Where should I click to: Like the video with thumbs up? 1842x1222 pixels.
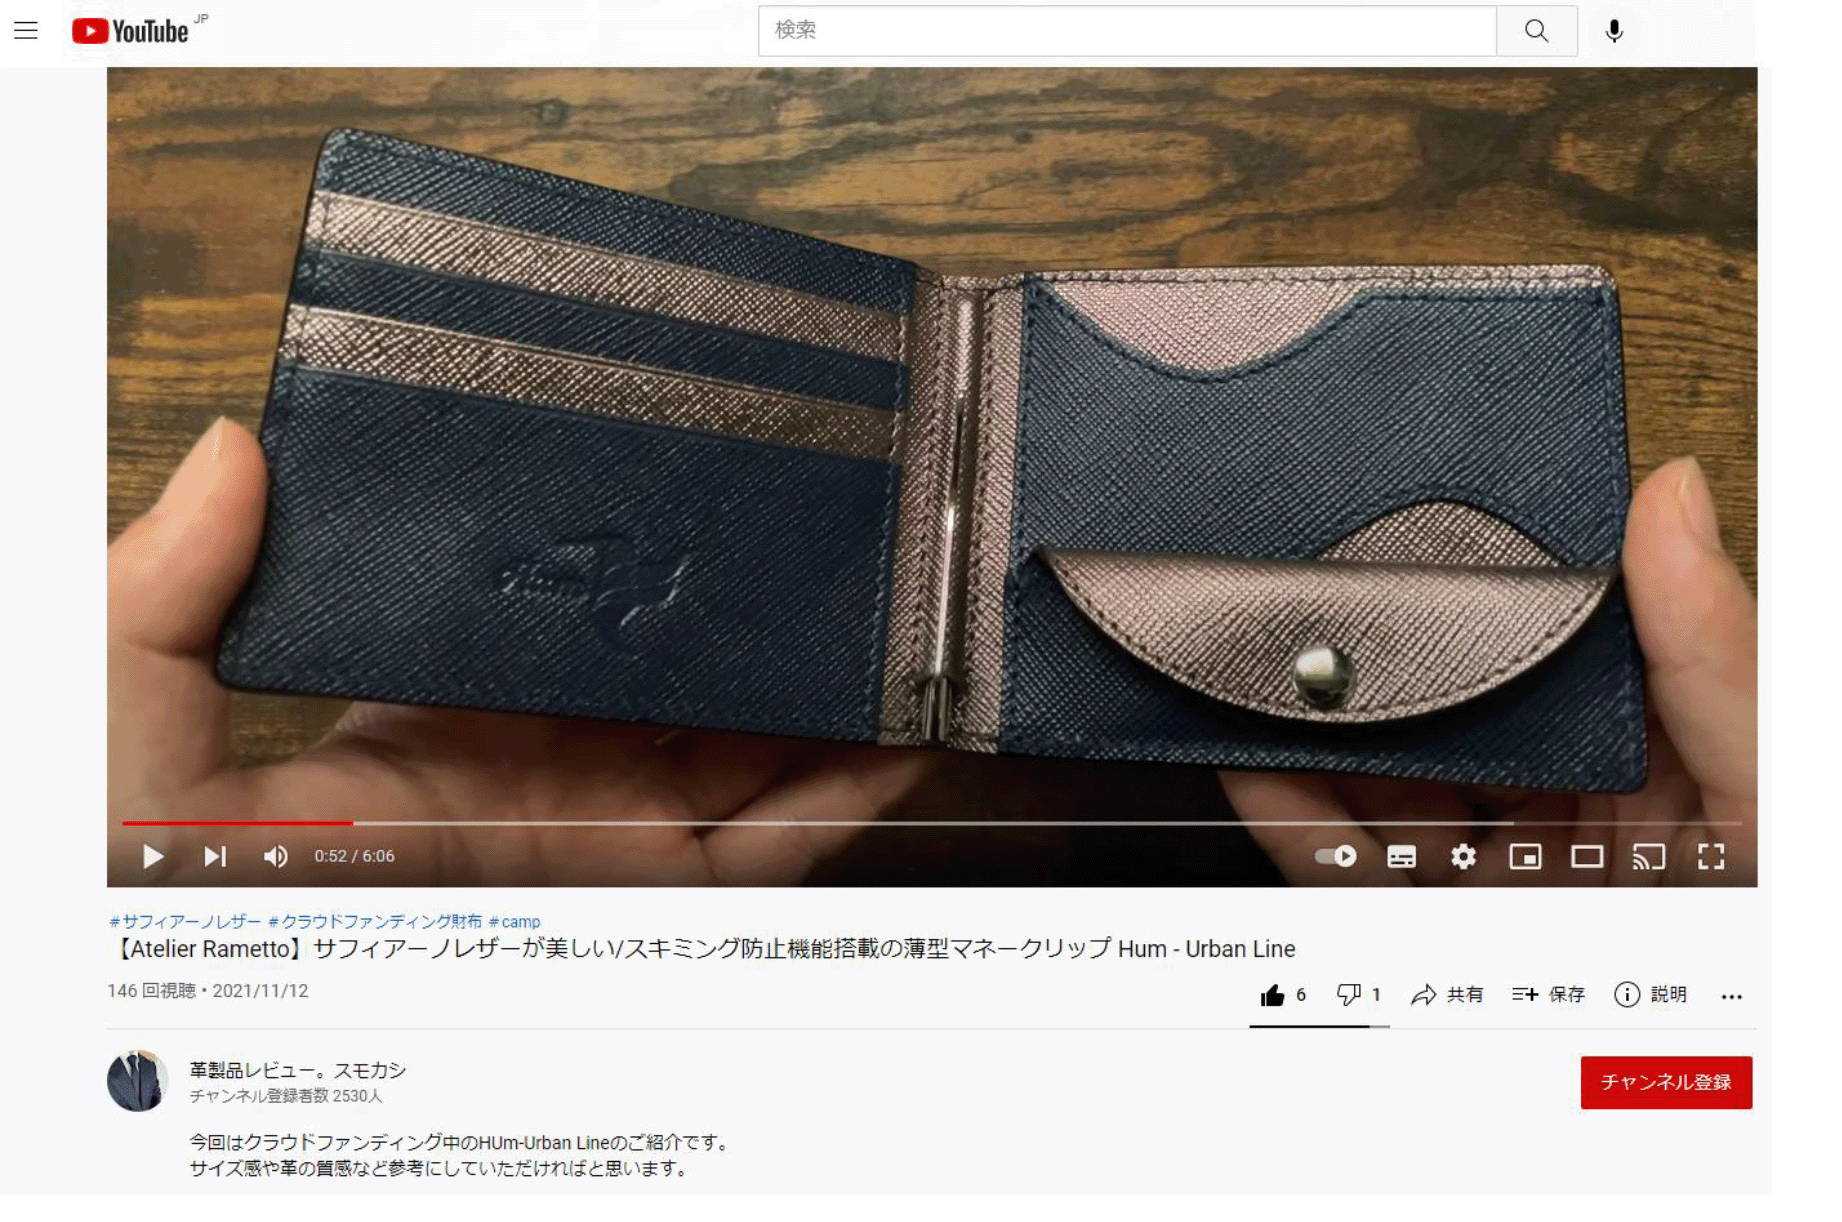click(x=1273, y=995)
